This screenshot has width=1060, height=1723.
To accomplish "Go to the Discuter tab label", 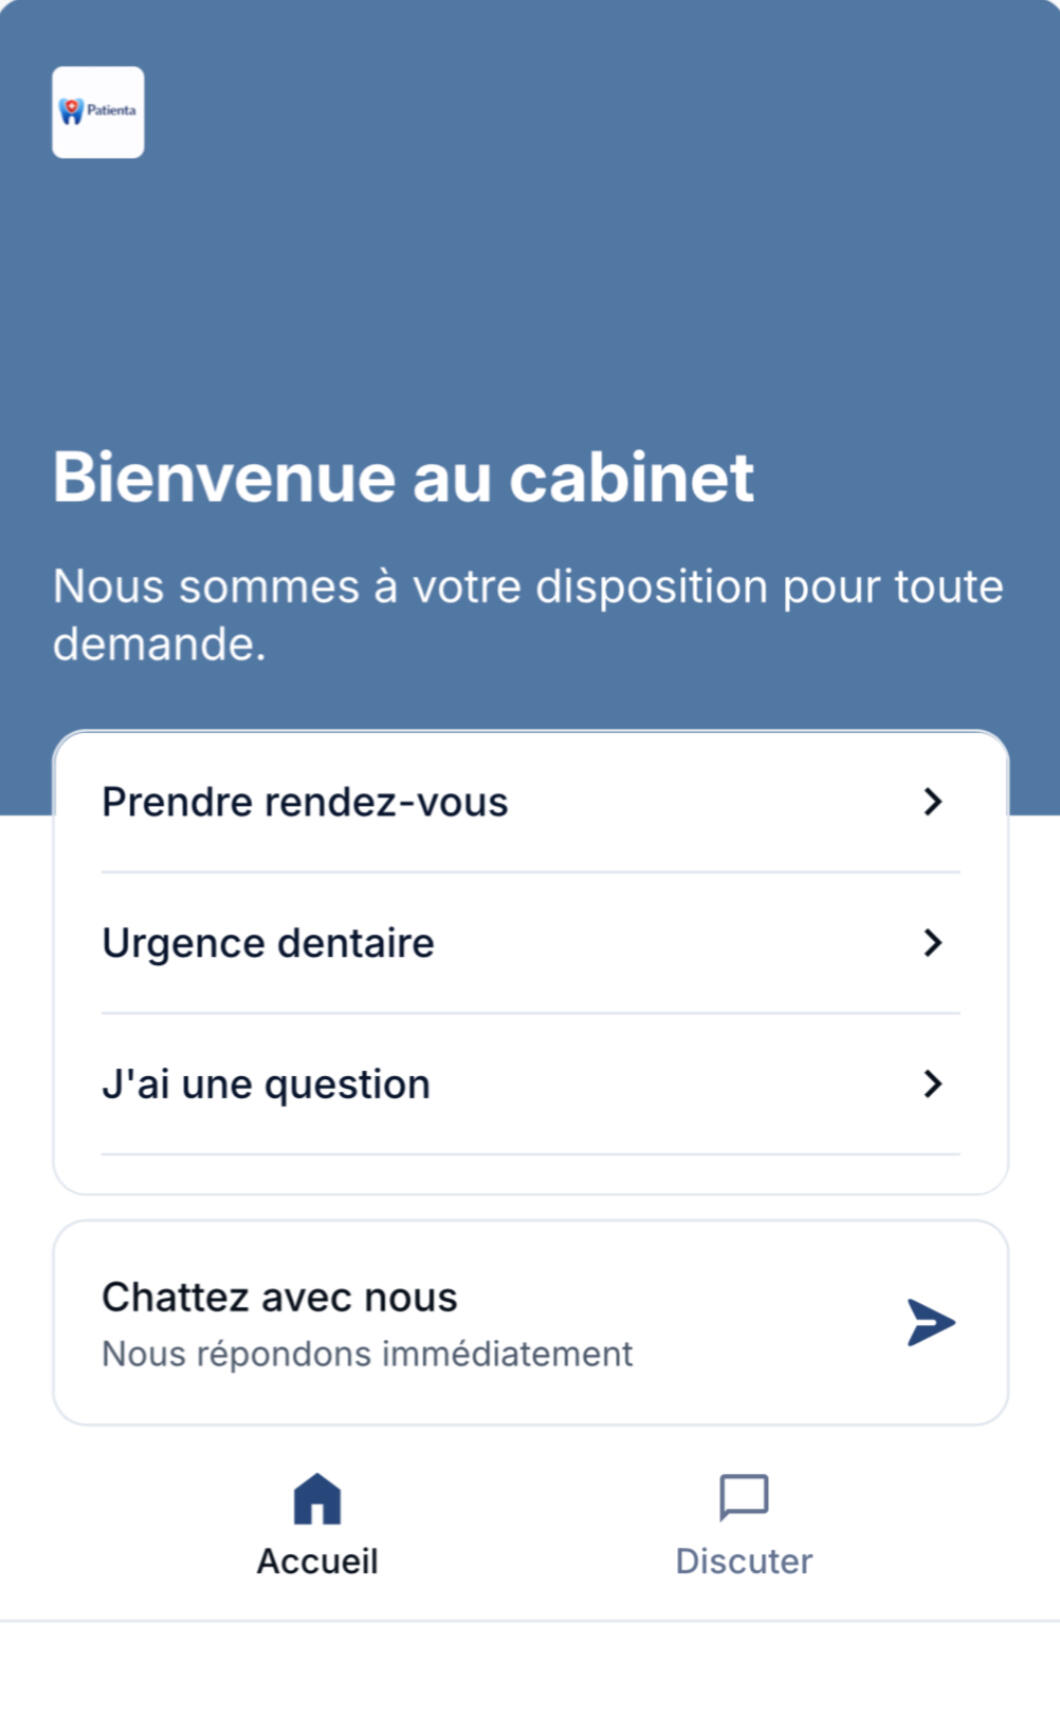I will 744,1561.
